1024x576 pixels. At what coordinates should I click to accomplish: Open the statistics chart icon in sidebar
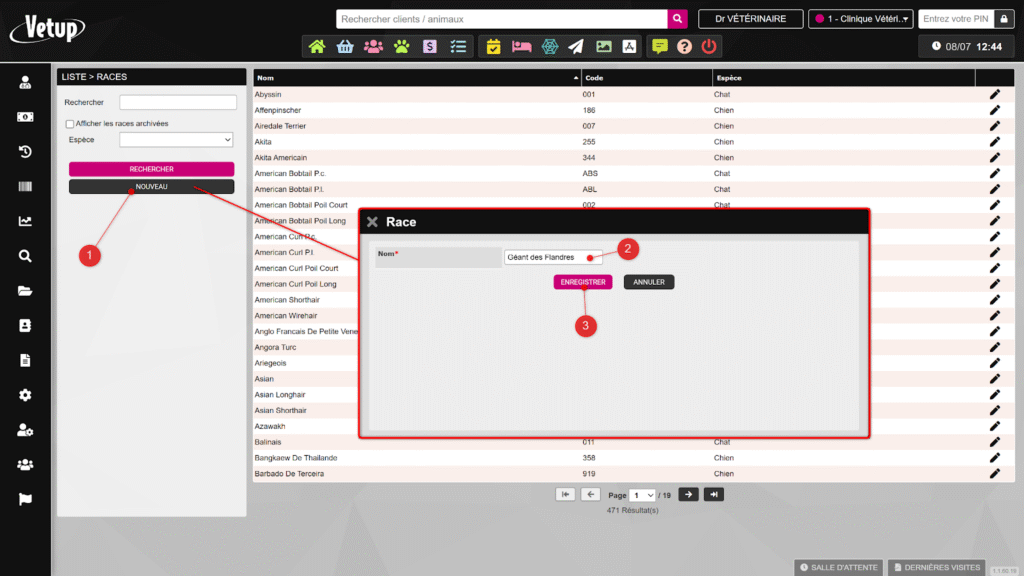tap(25, 222)
